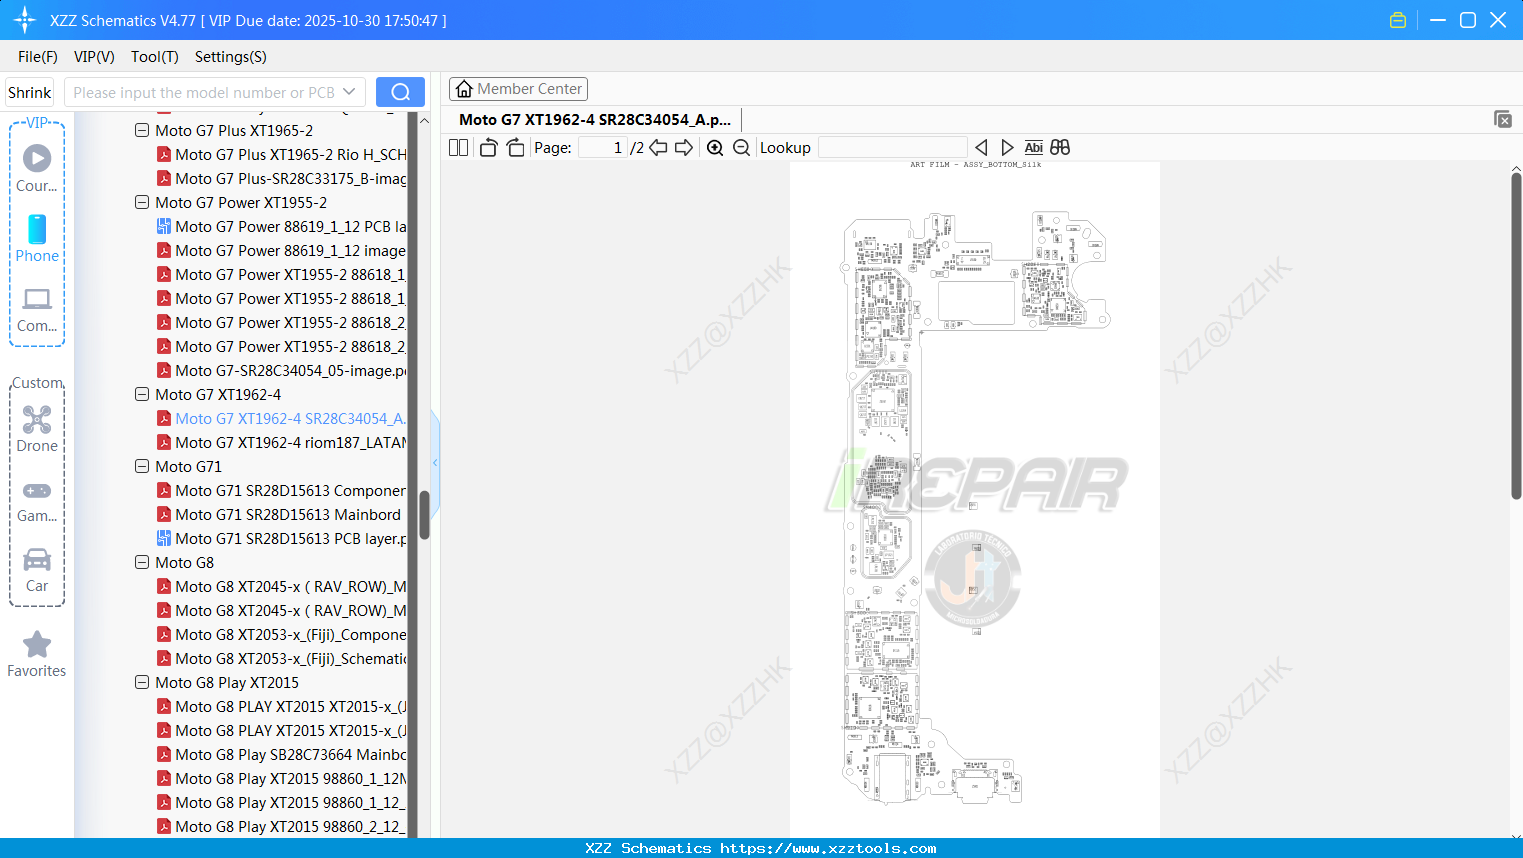
Task: Click the binoculars search icon
Action: pyautogui.click(x=1060, y=148)
